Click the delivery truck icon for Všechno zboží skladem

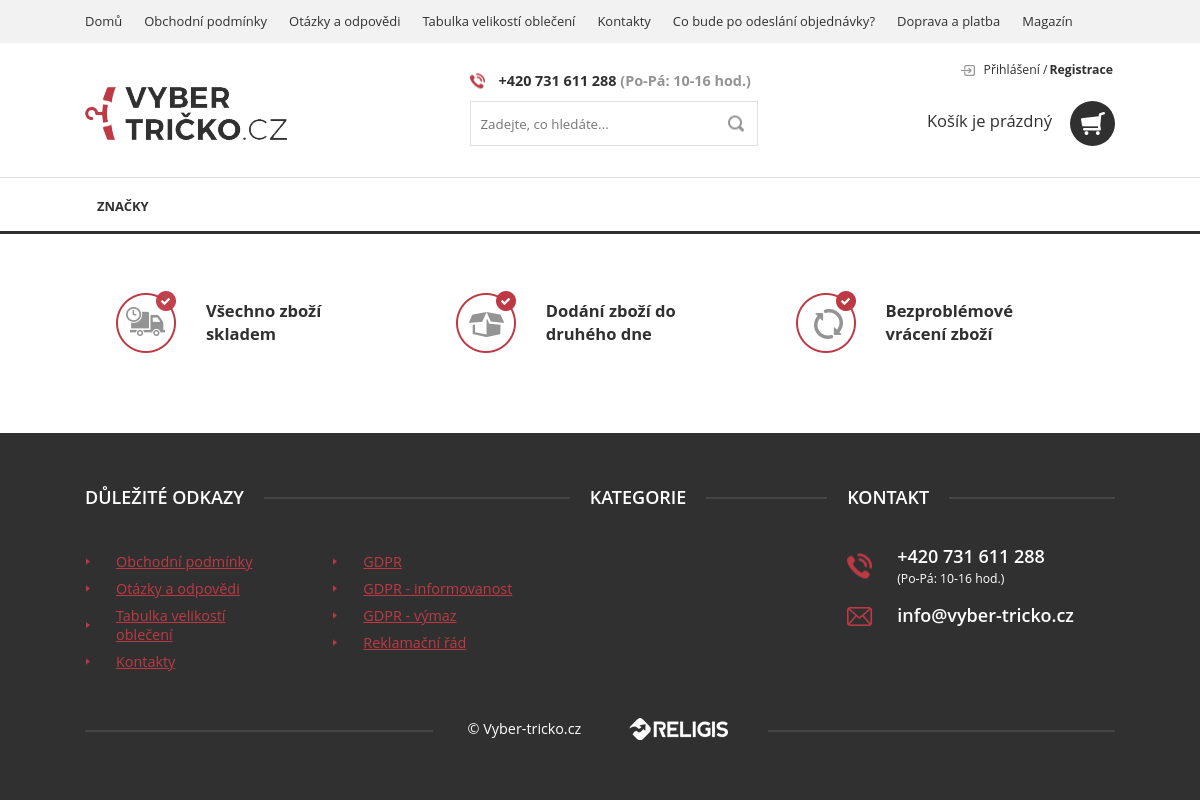(x=146, y=322)
